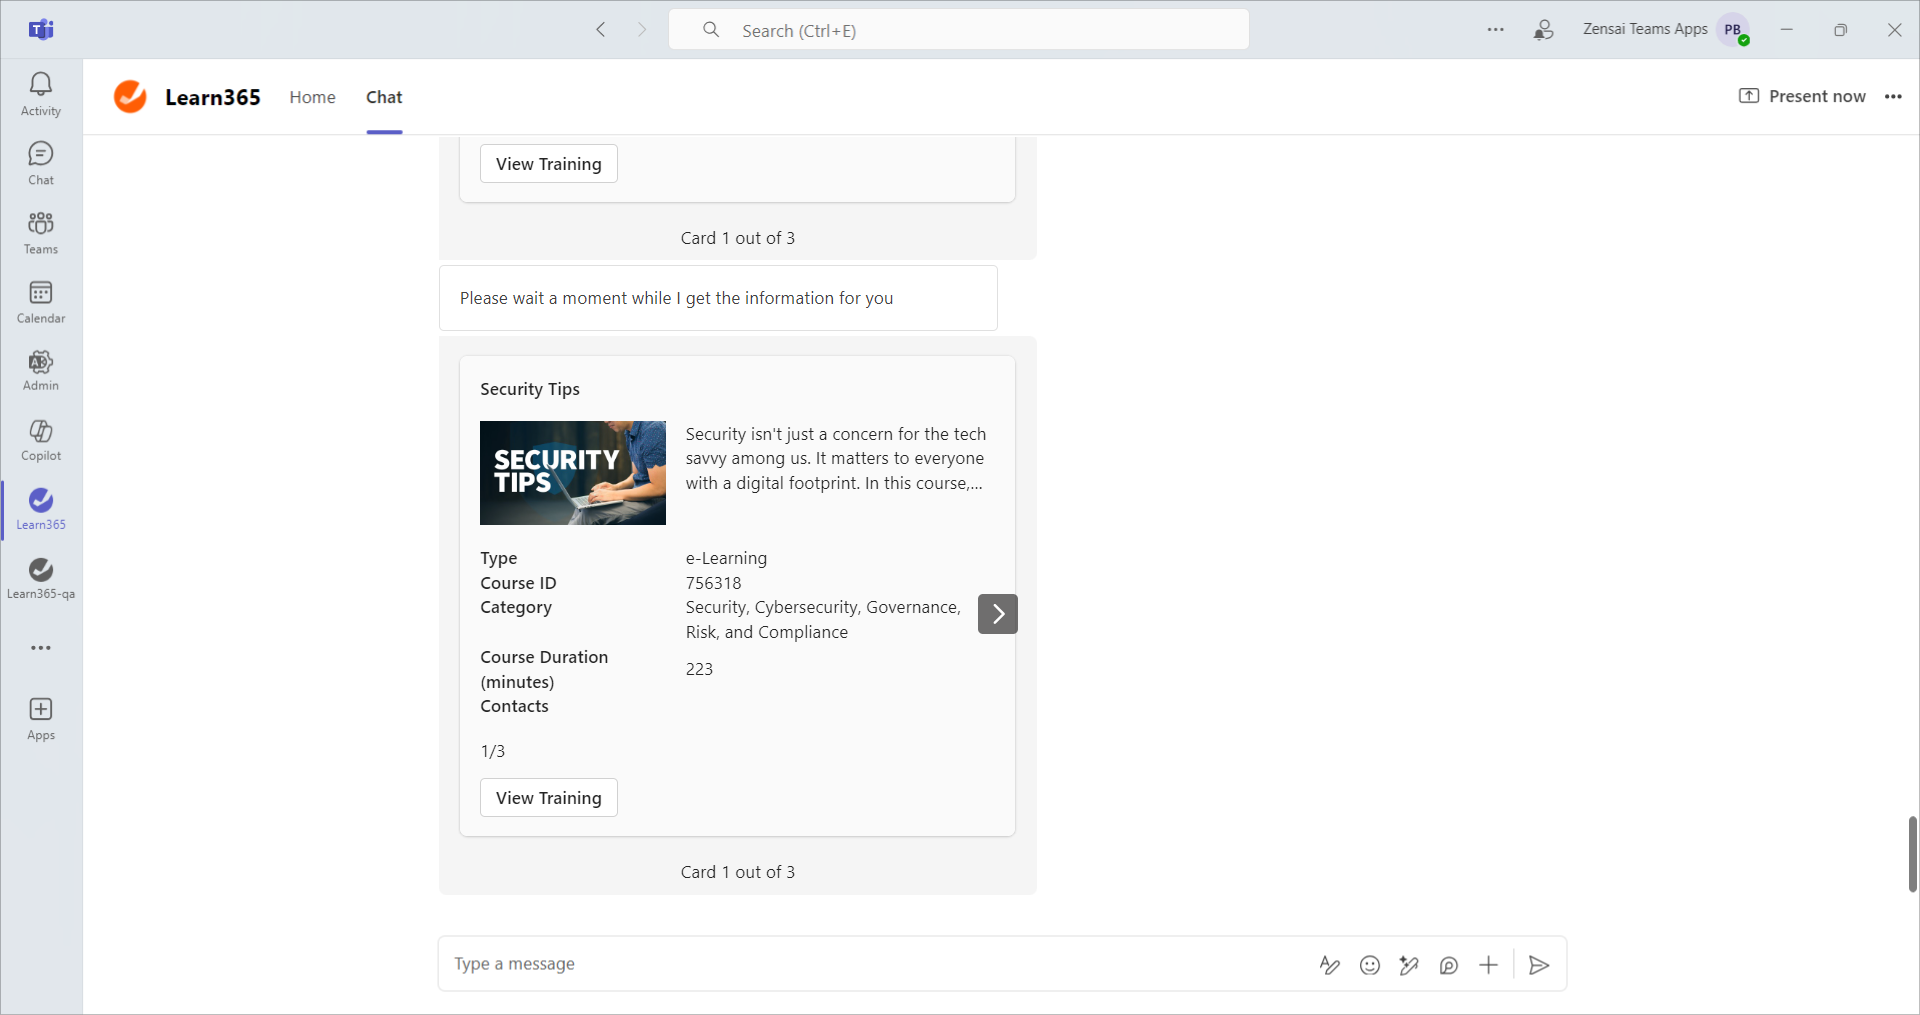Open the Activity bell icon
The image size is (1920, 1015).
(x=41, y=94)
